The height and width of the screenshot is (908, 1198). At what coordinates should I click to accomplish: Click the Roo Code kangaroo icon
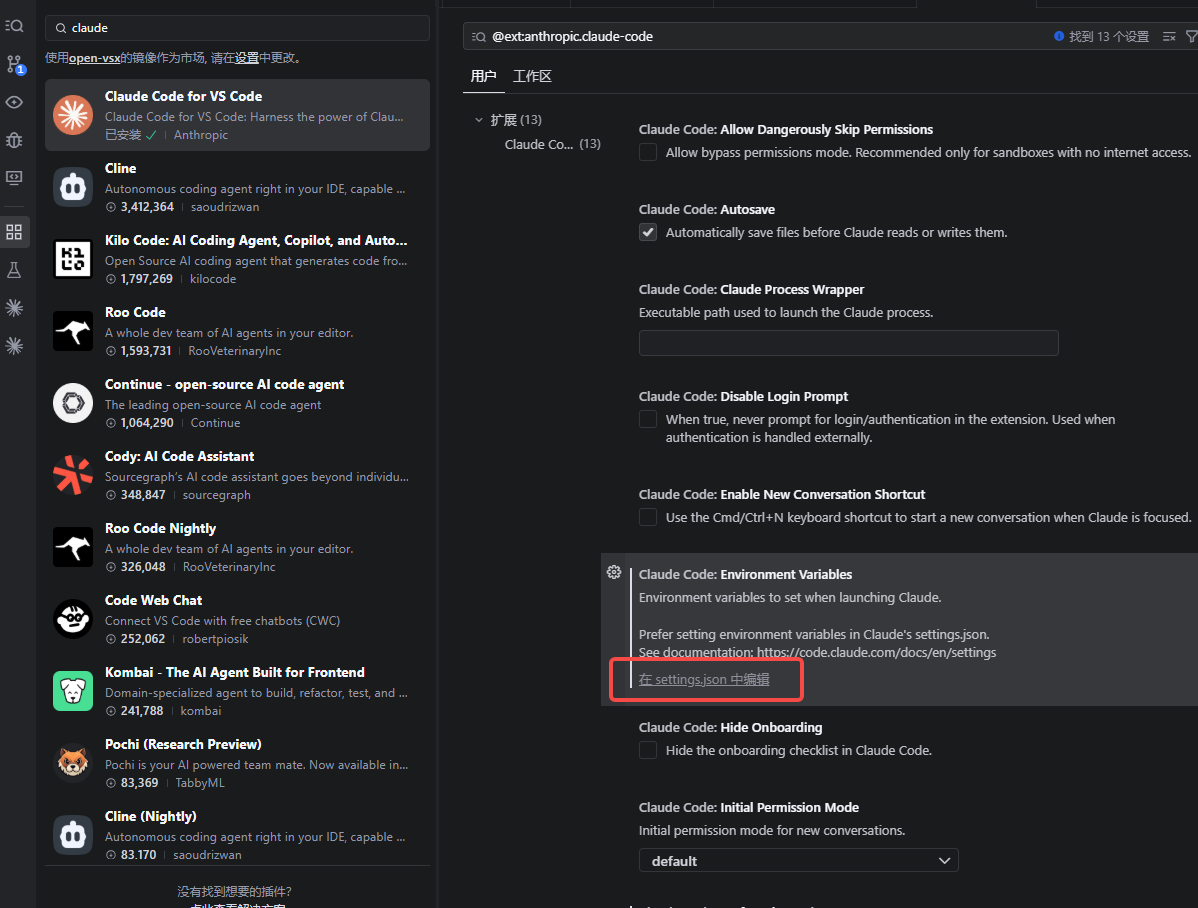(73, 331)
